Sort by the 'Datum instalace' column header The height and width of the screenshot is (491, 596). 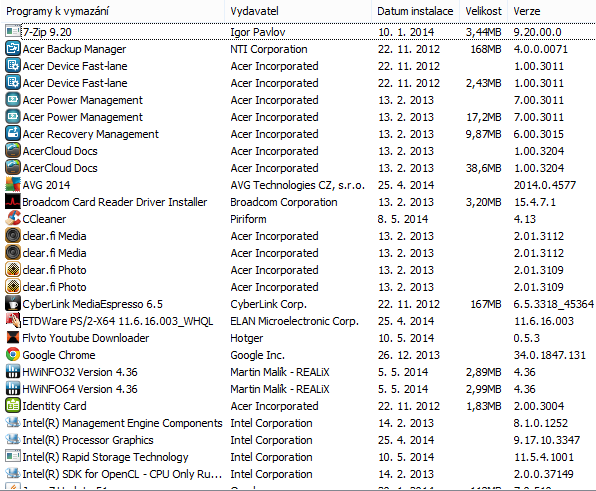(415, 11)
